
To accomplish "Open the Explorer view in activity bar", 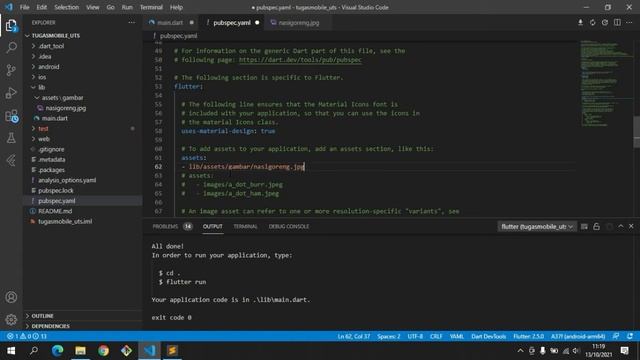I will tap(11, 26).
